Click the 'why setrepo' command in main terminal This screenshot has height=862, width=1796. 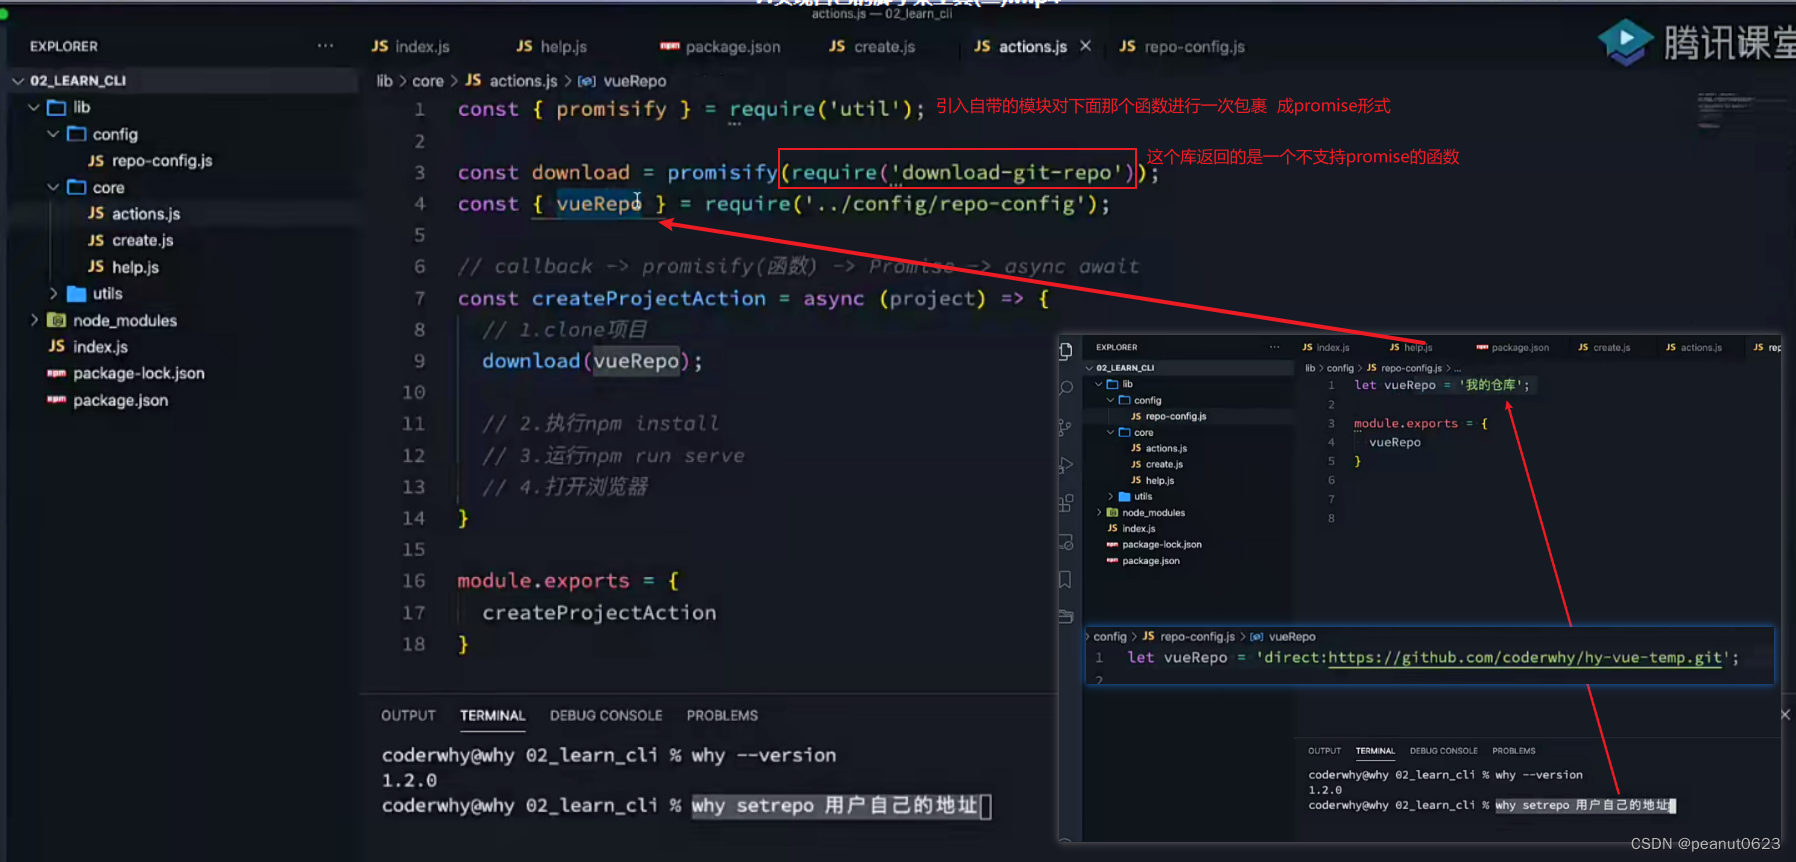click(x=752, y=805)
